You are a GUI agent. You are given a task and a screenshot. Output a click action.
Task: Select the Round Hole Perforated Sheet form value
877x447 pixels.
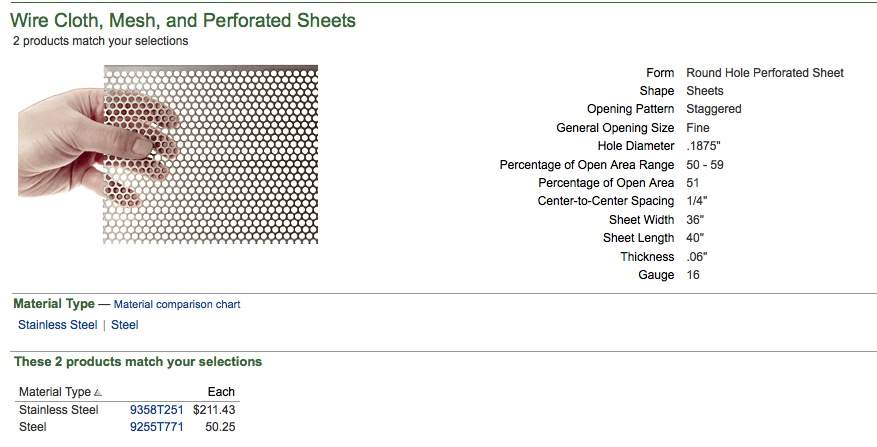[x=765, y=73]
